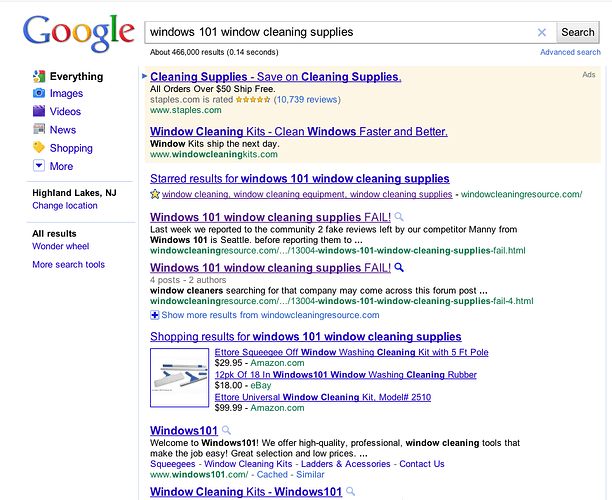Open Ladders & Acessories sitelink
Image resolution: width=612 pixels, height=500 pixels.
(x=345, y=464)
